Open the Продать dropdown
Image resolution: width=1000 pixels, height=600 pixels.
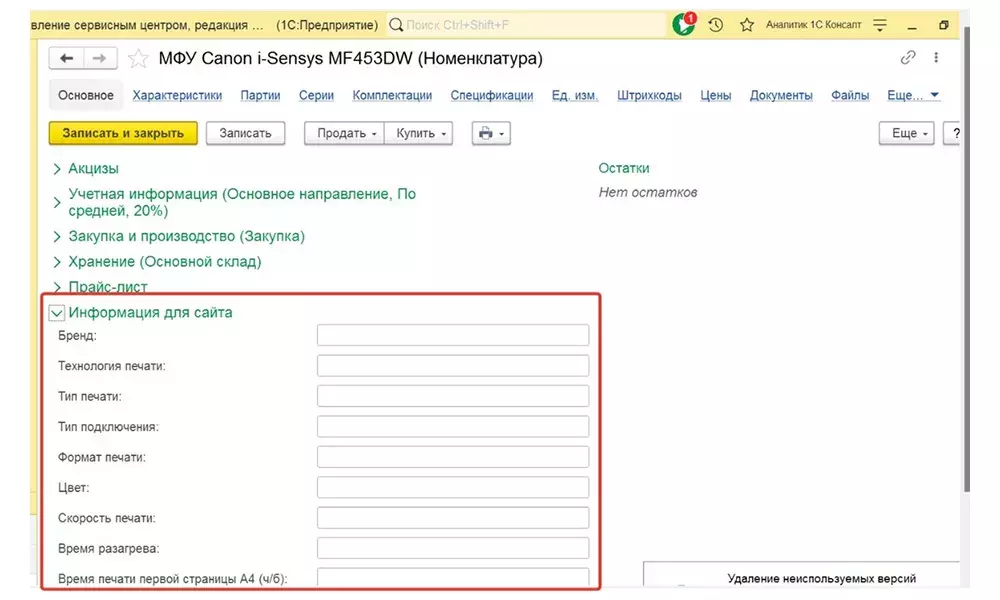(343, 132)
